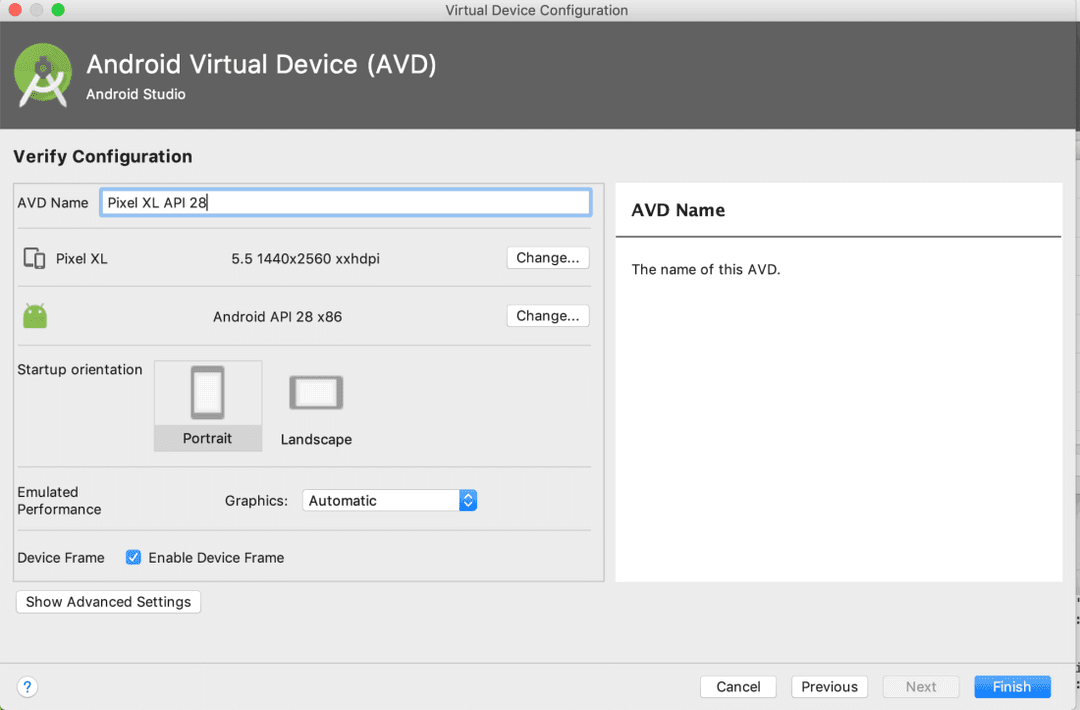Focus the AVD Name text field
The width and height of the screenshot is (1080, 710).
(x=345, y=202)
